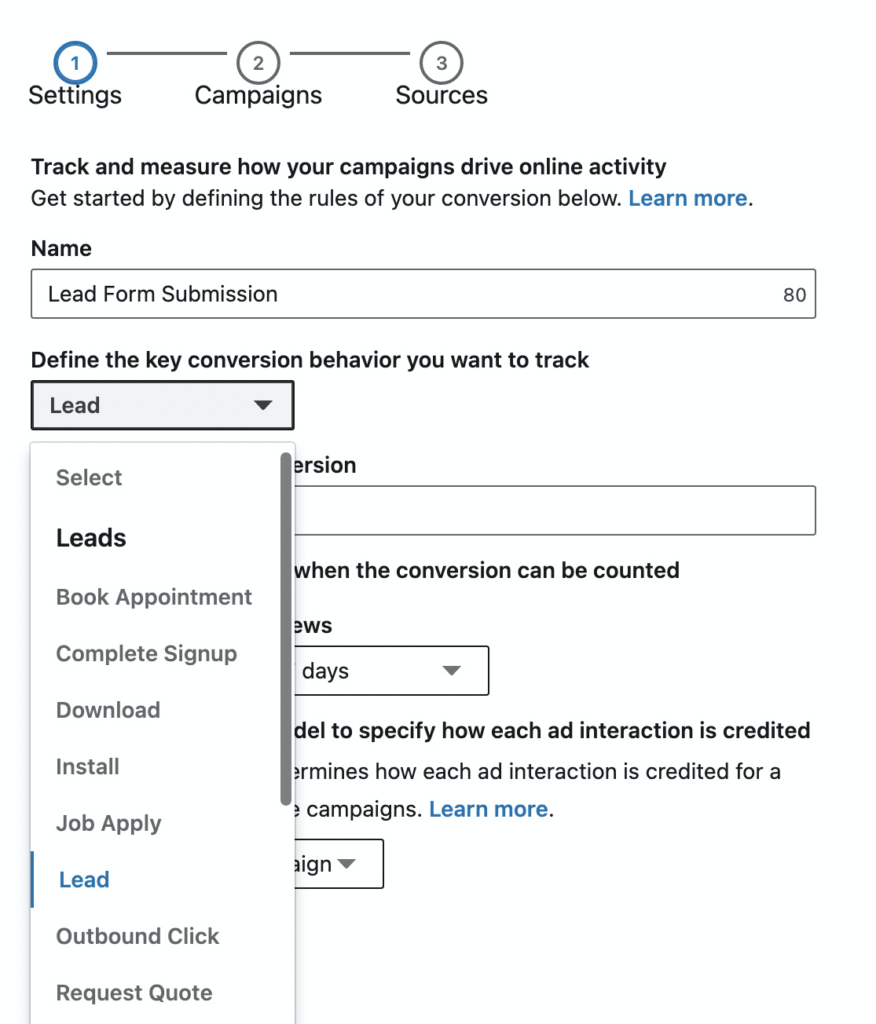Go to step 3 Sources
This screenshot has width=876, height=1024.
point(442,63)
